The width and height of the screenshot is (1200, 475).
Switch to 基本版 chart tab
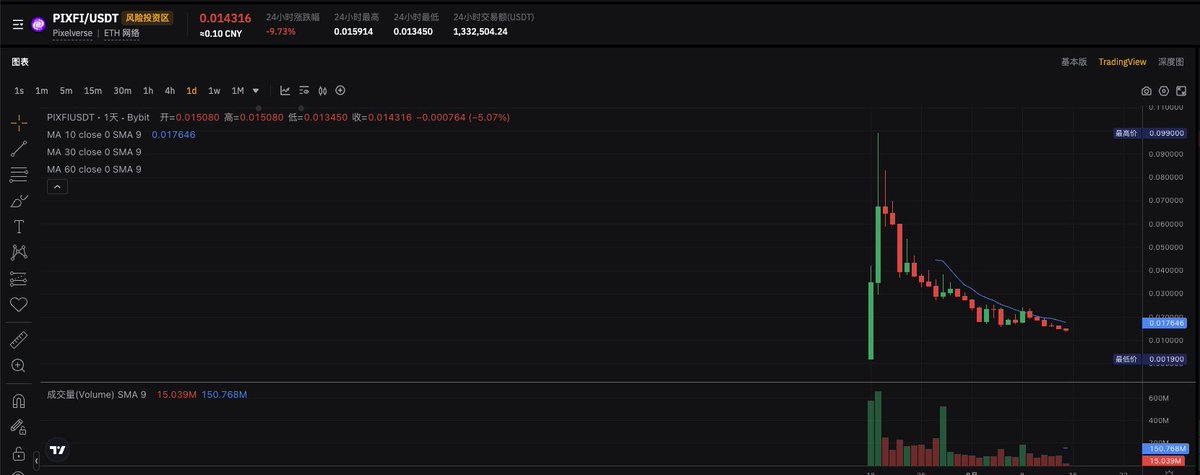[1074, 62]
